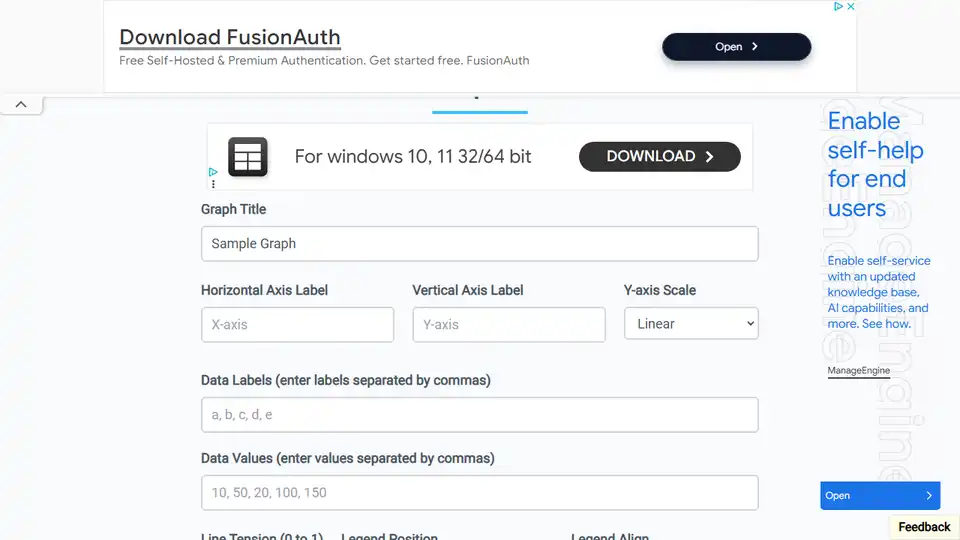Image resolution: width=960 pixels, height=540 pixels.
Task: Open the Feedback tab at bottom right
Action: [924, 527]
